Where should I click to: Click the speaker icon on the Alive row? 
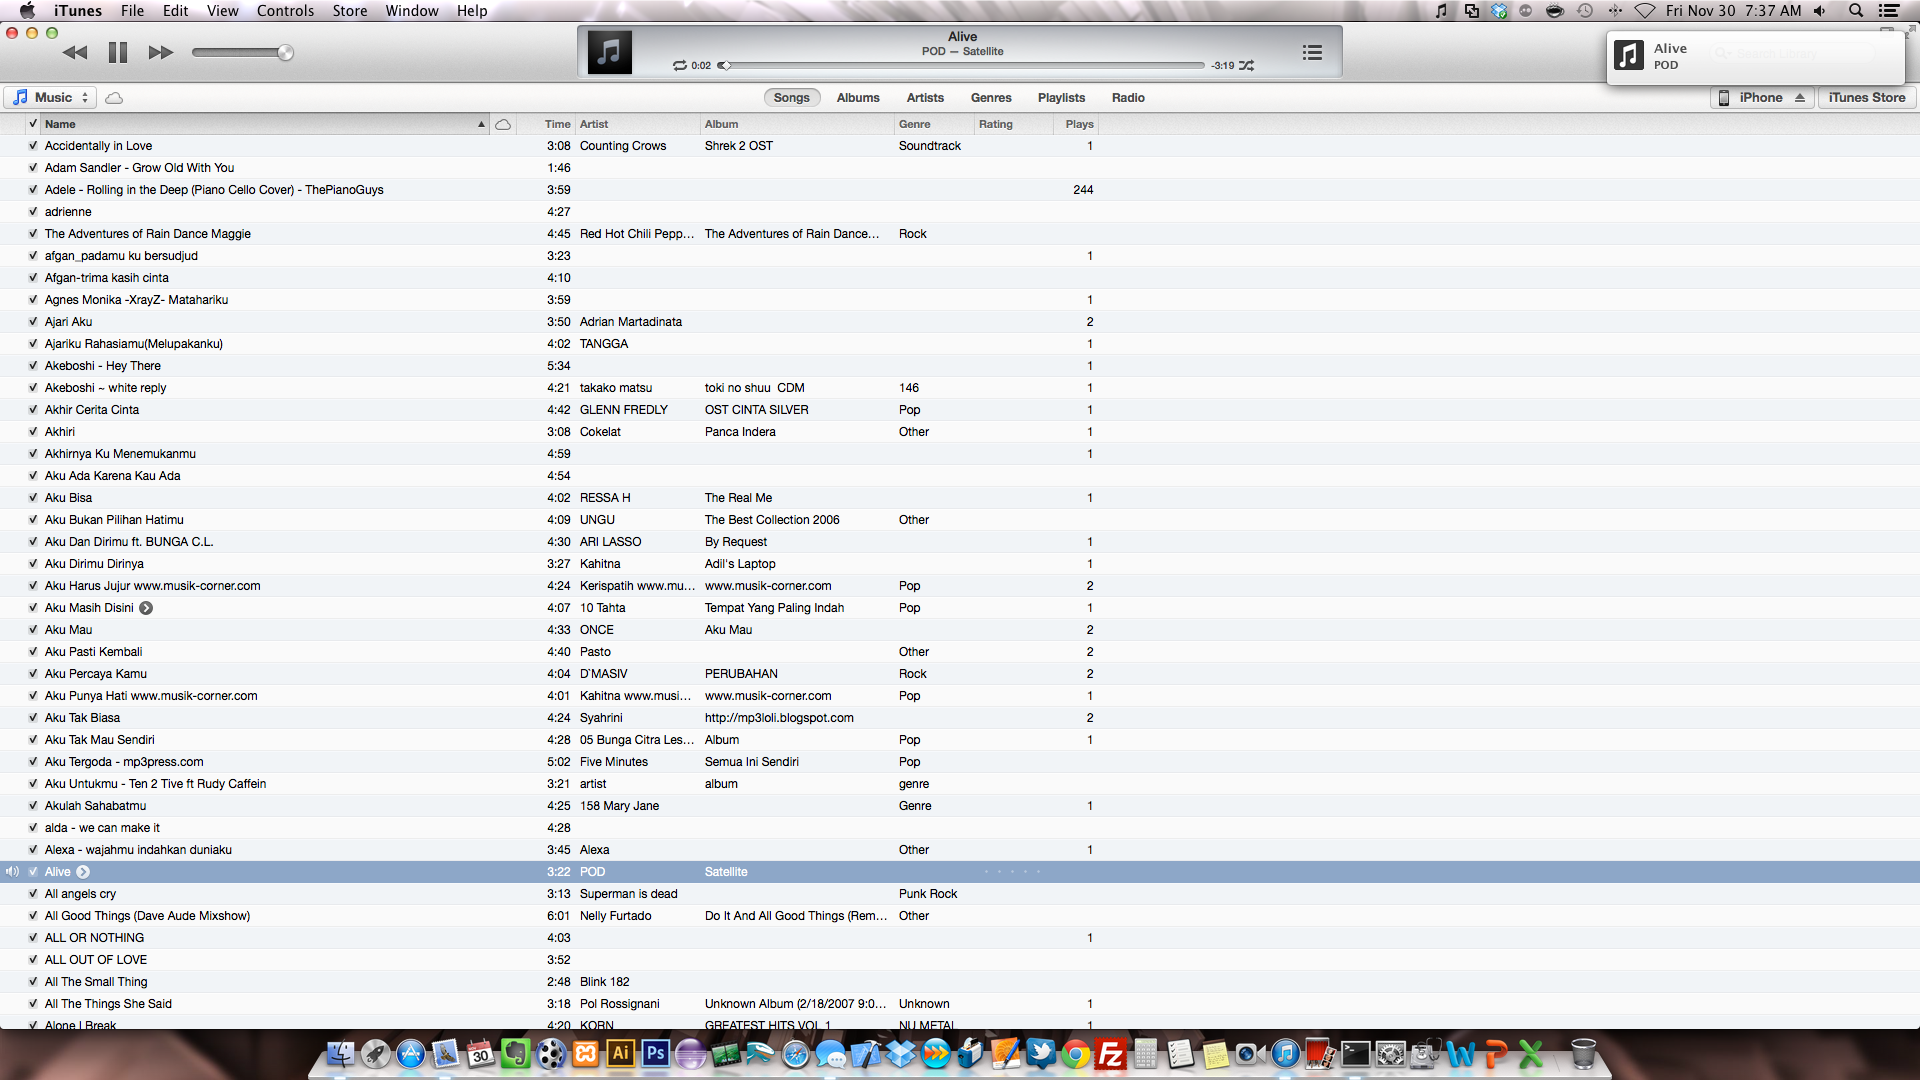tap(12, 872)
